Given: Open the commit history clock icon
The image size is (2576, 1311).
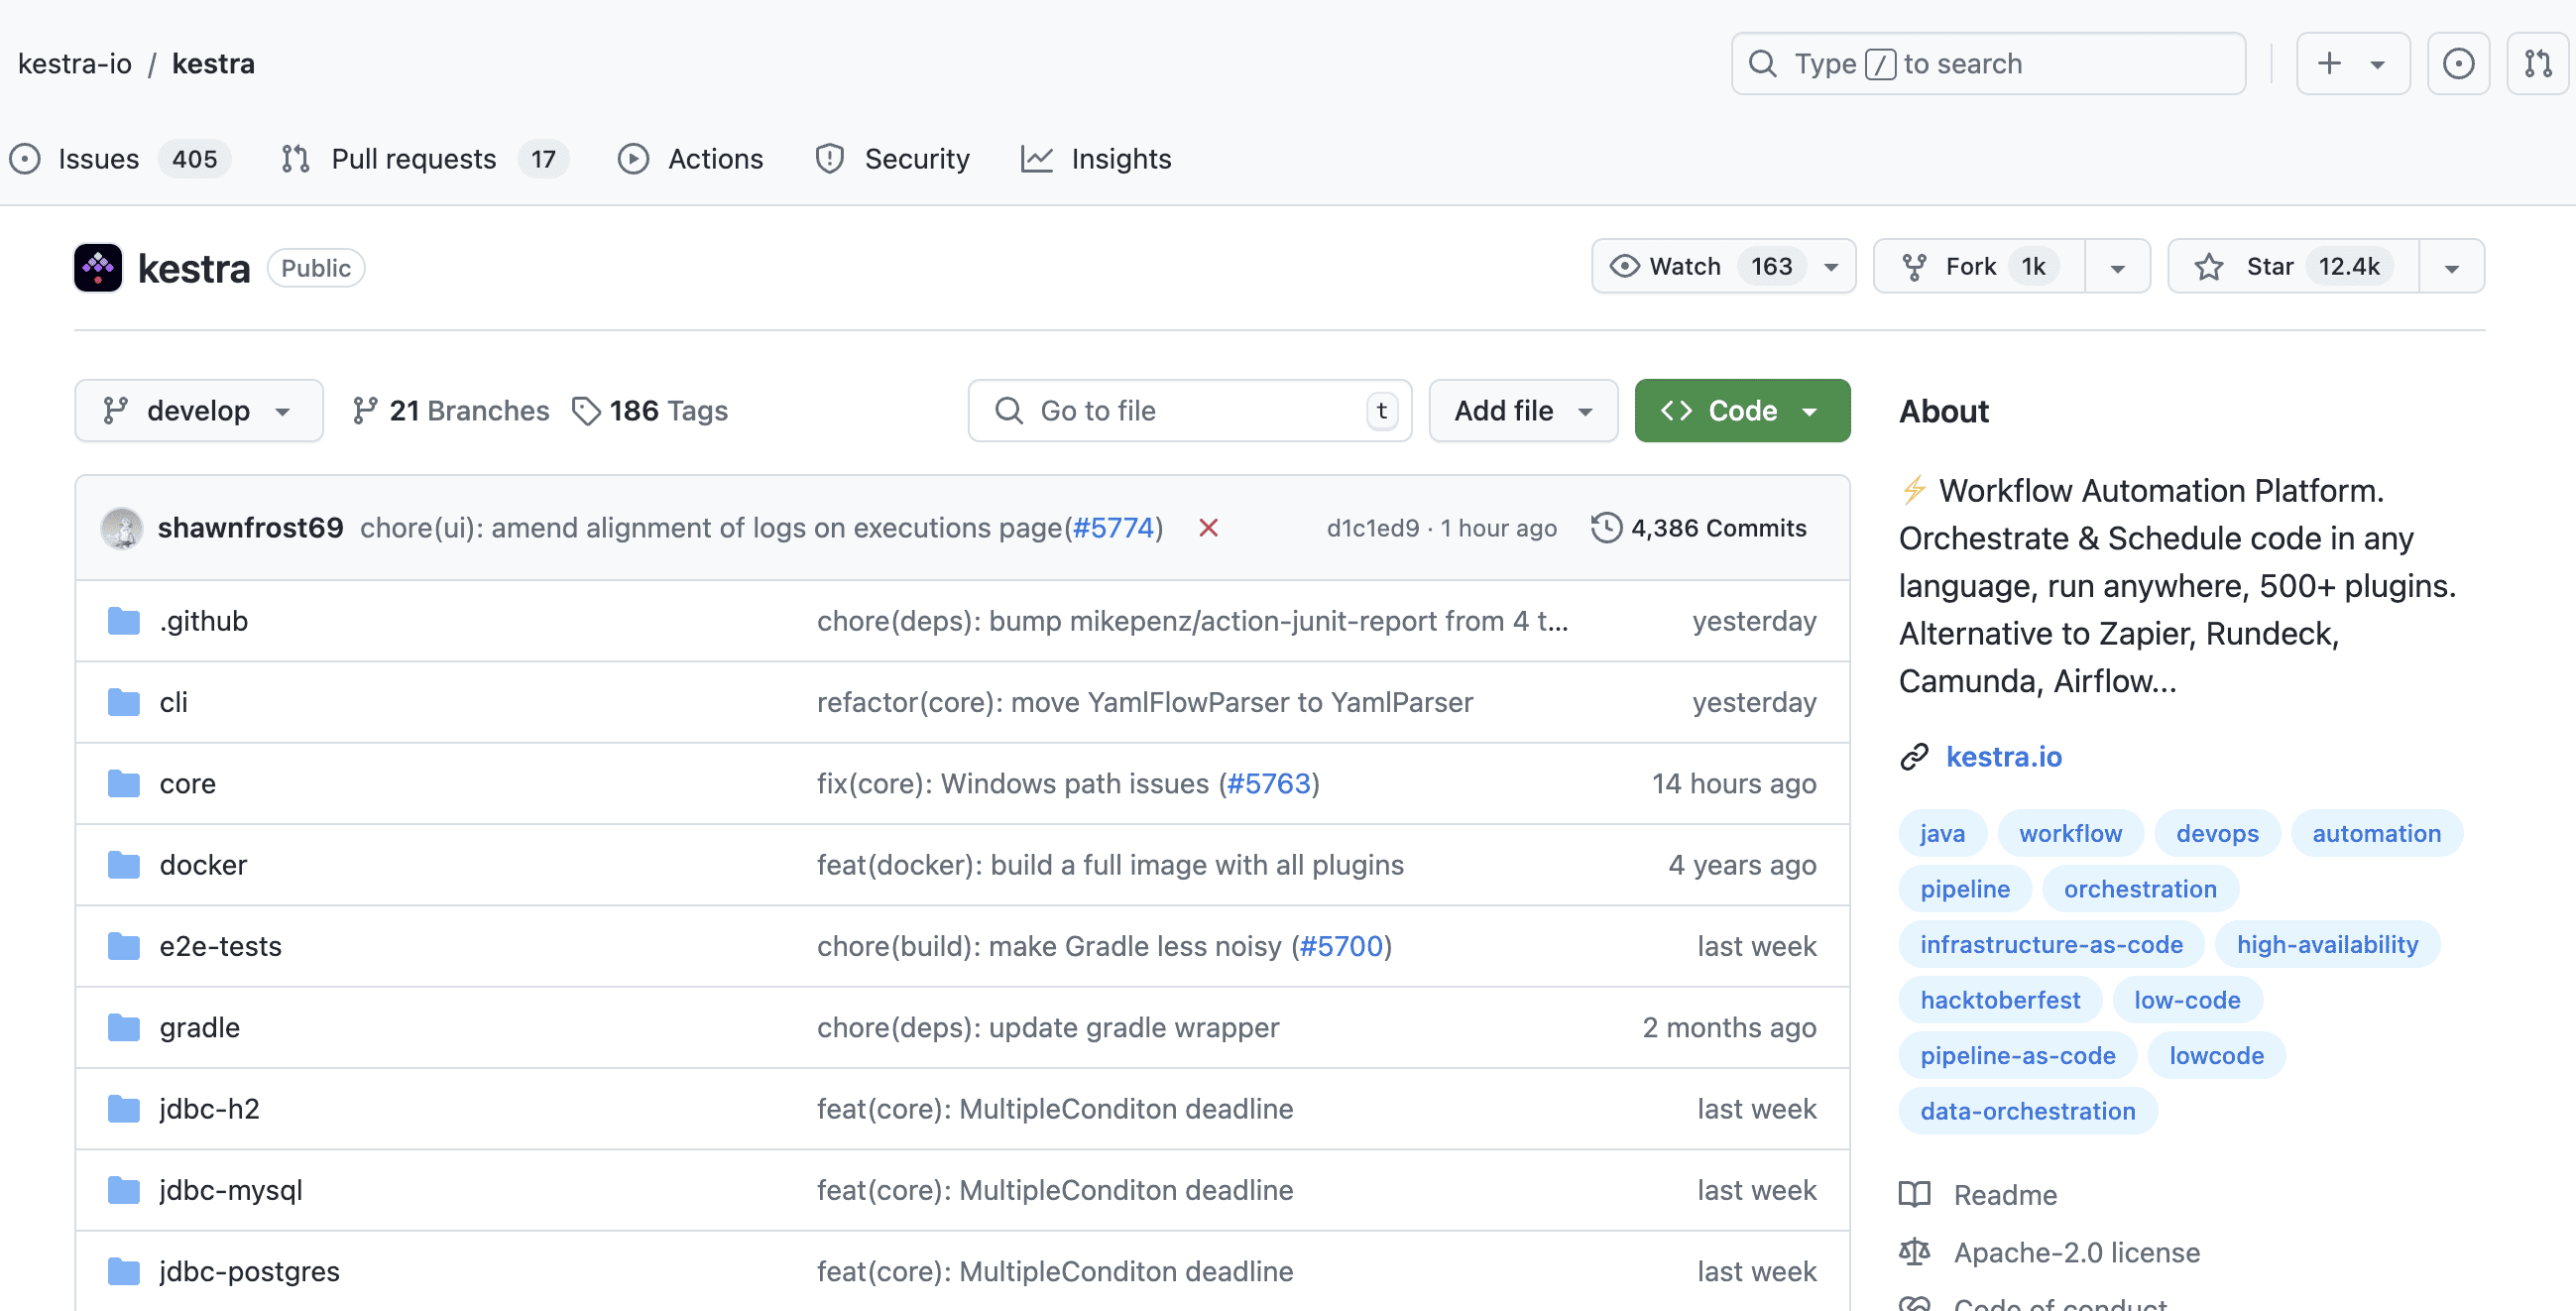Looking at the screenshot, I should click(x=1606, y=528).
